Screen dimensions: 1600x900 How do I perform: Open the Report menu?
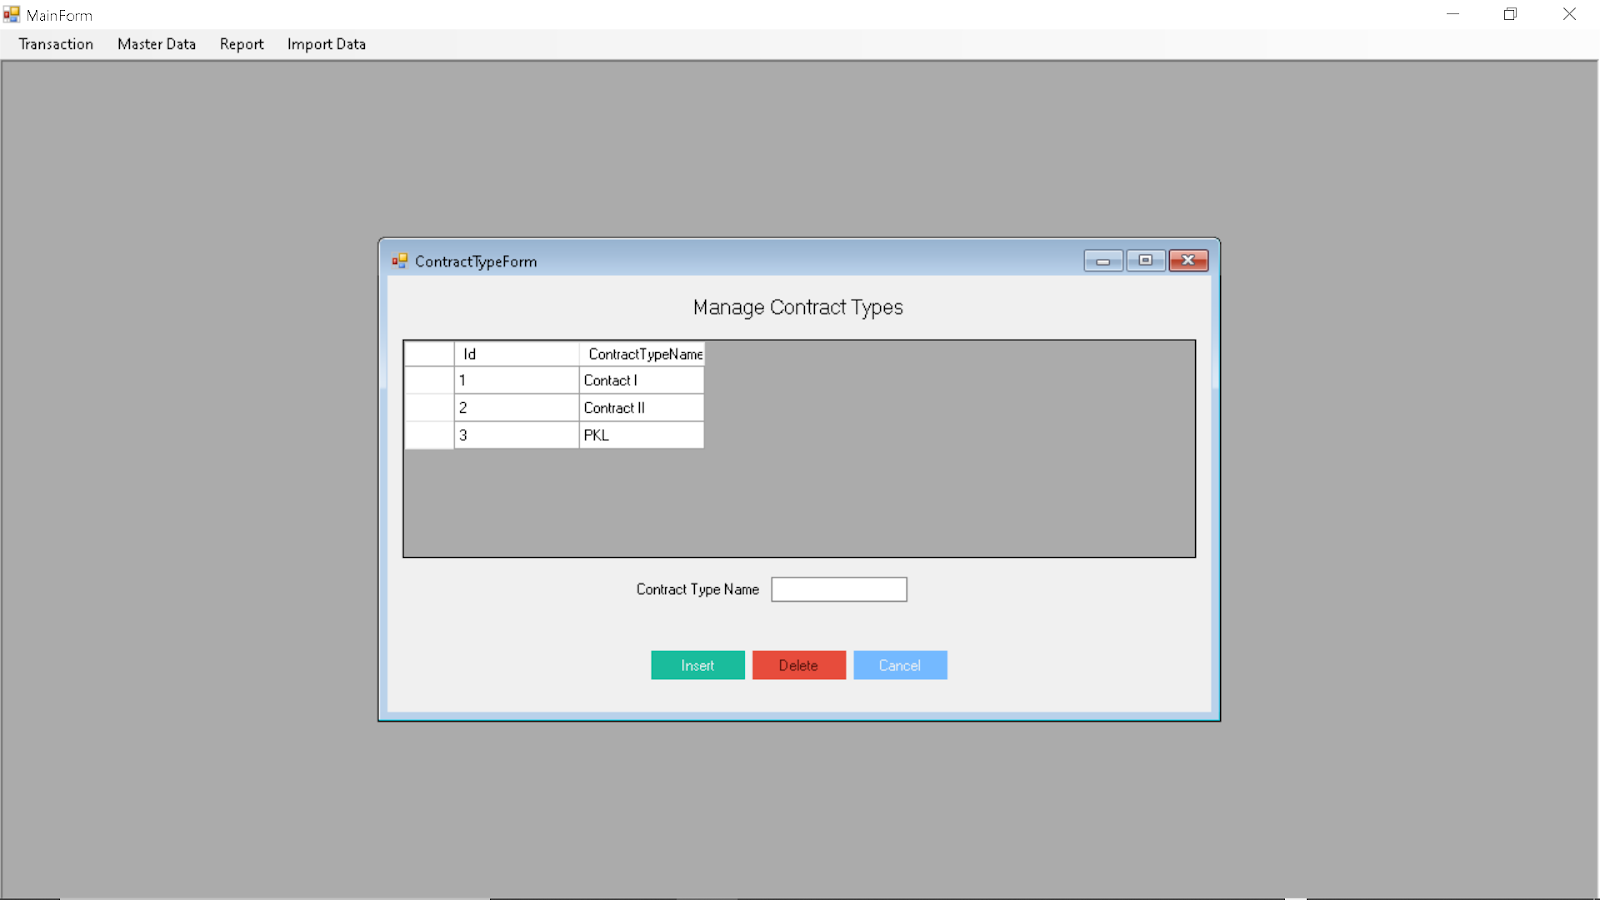click(x=241, y=44)
